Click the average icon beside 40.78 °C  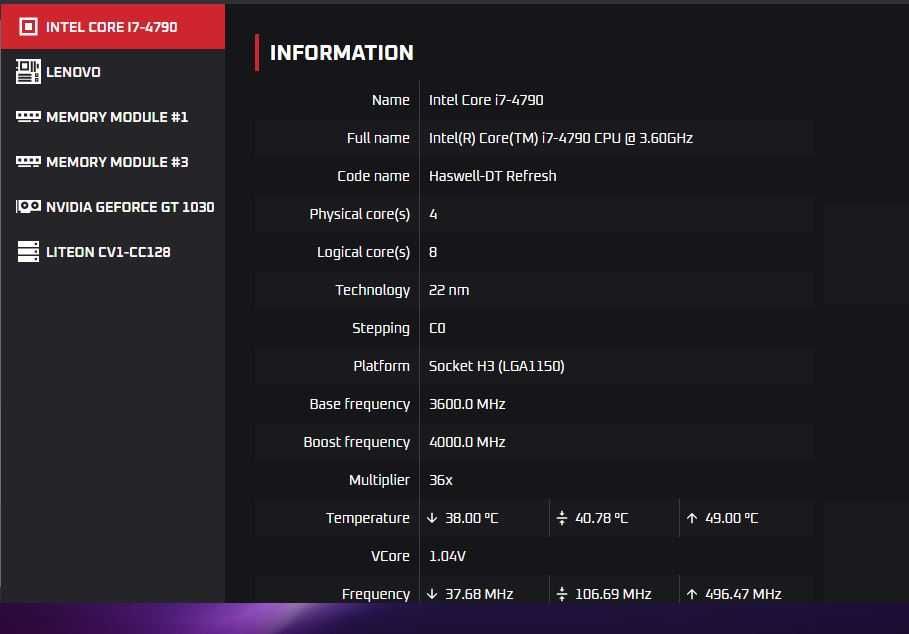pyautogui.click(x=562, y=518)
